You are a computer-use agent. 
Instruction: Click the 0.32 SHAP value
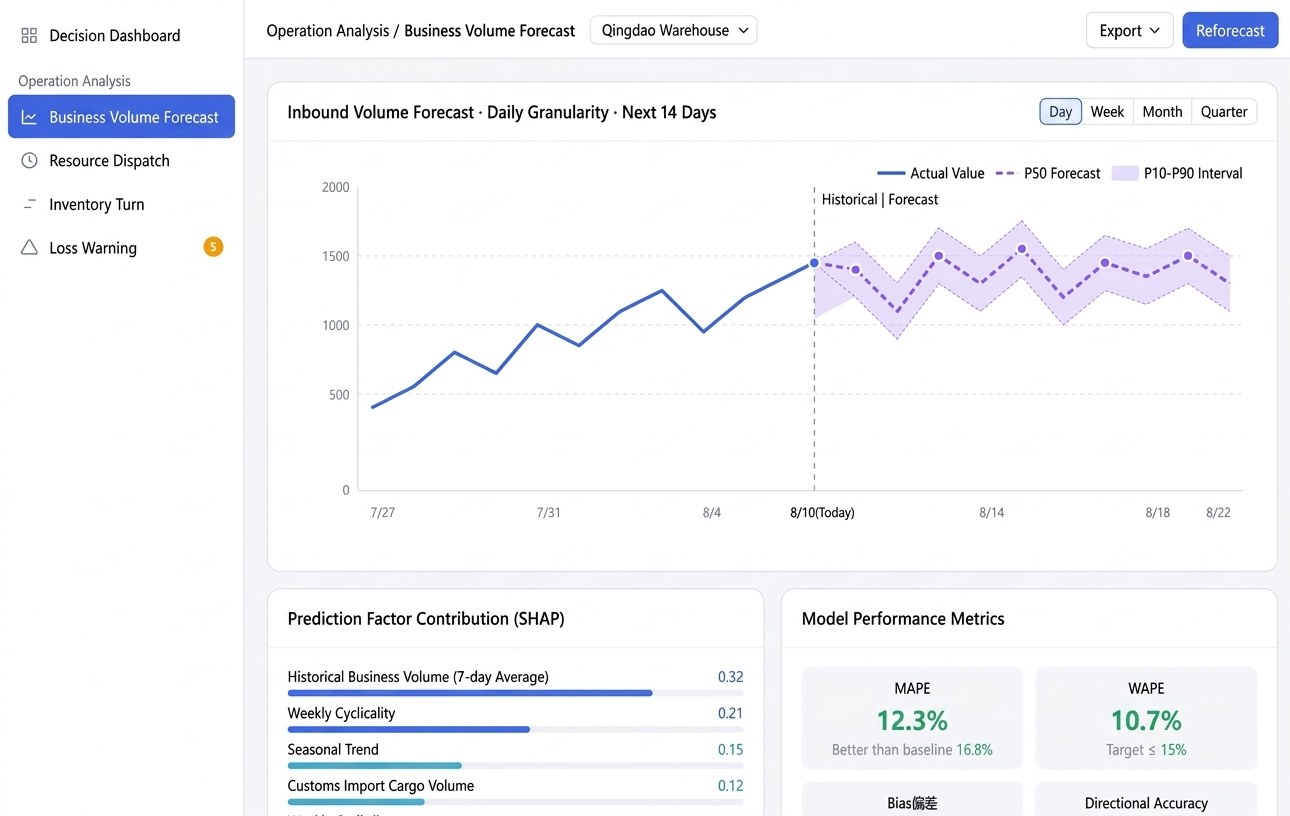click(x=731, y=677)
